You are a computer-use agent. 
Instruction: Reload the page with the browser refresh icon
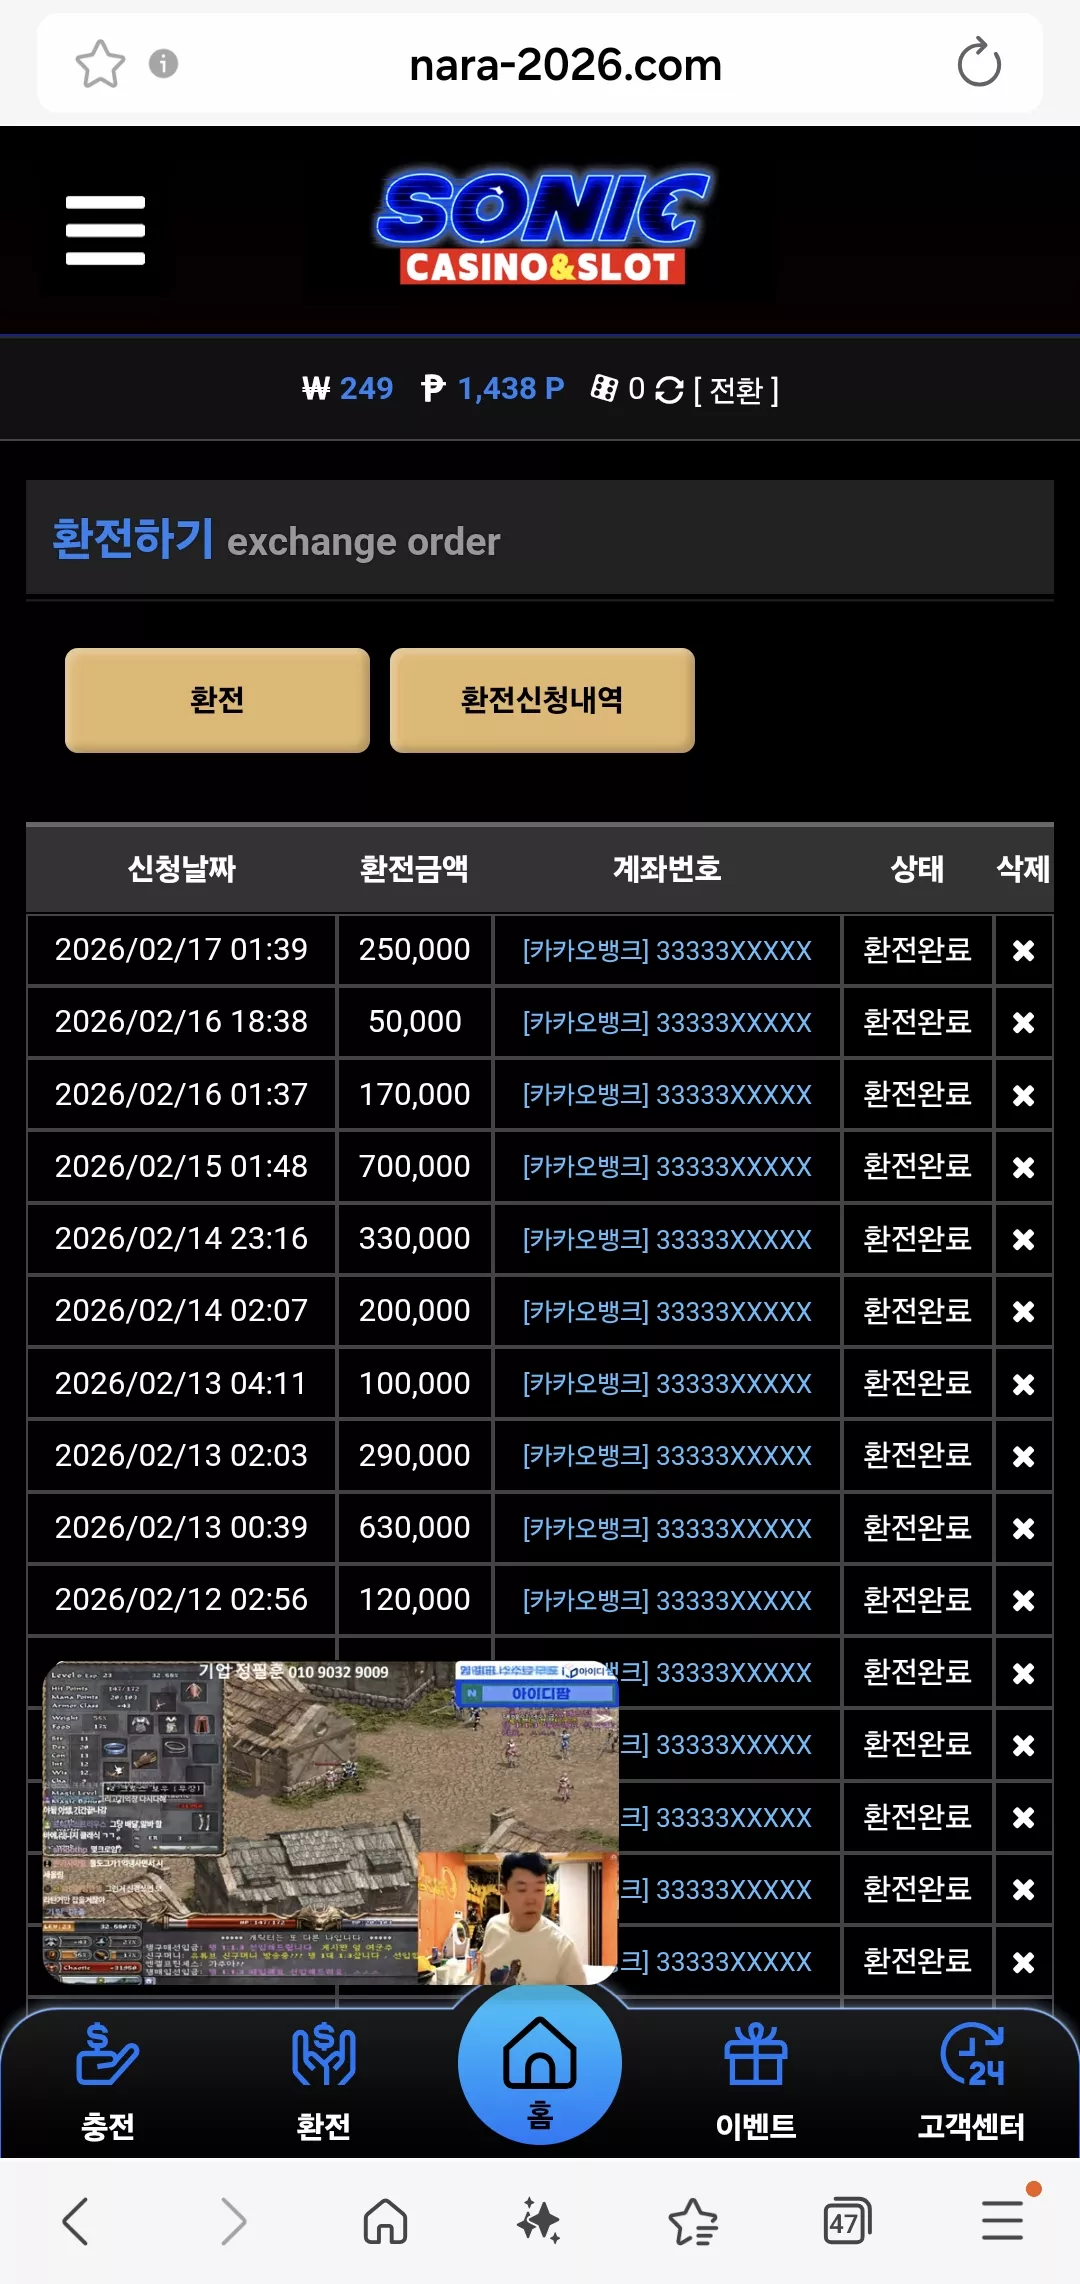978,64
